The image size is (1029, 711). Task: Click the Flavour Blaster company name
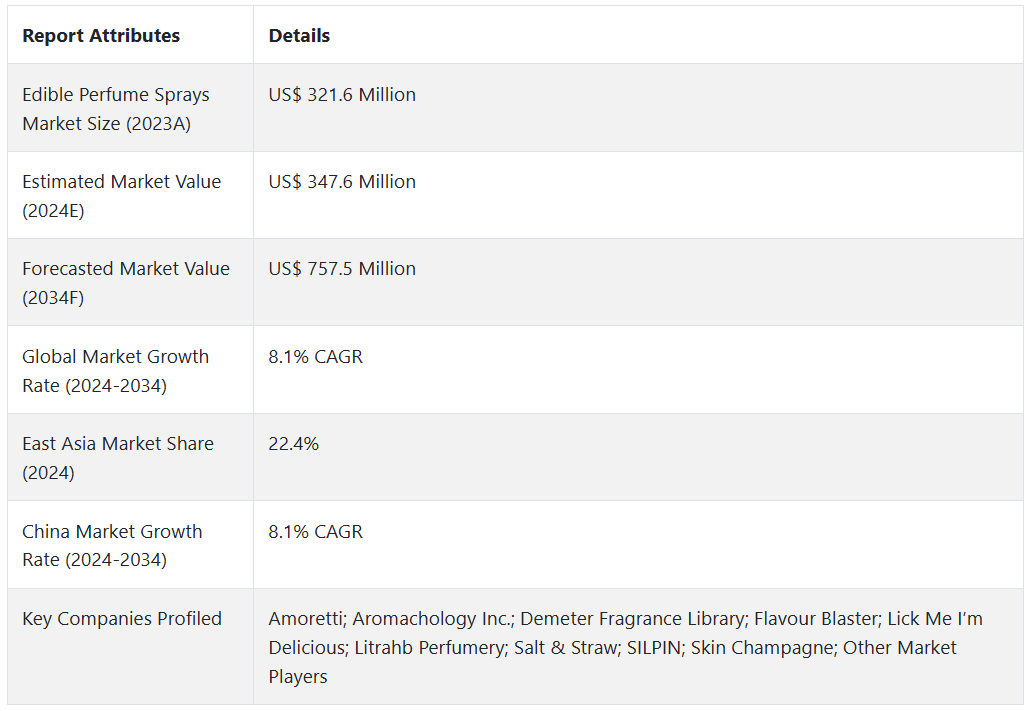[813, 619]
